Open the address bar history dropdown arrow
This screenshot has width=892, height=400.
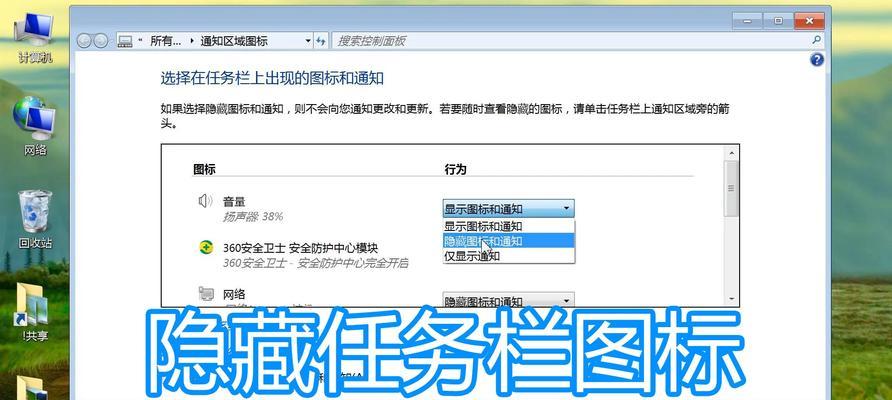(x=308, y=41)
